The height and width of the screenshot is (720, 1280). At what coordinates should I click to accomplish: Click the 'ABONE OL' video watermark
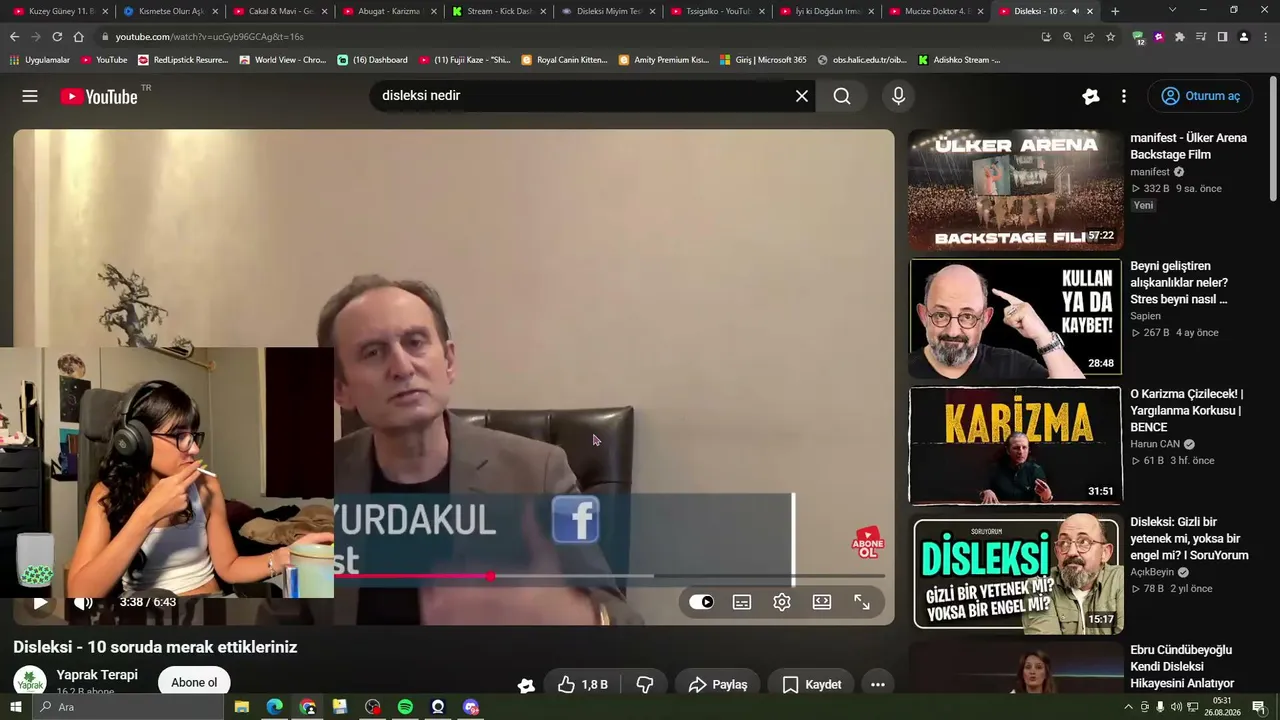click(867, 543)
